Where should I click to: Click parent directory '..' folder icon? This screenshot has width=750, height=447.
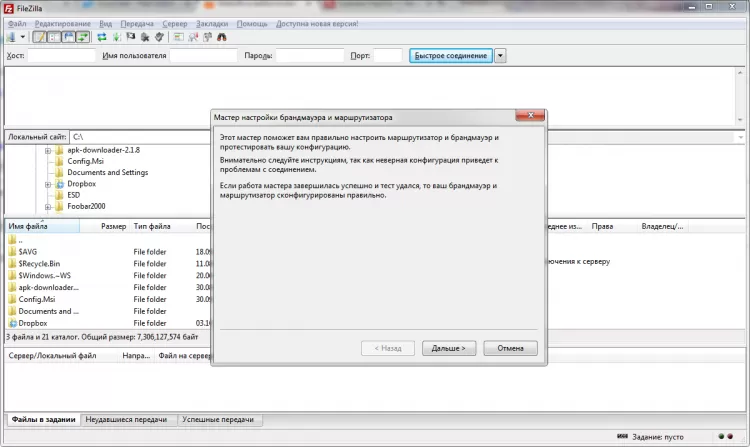(x=12, y=240)
